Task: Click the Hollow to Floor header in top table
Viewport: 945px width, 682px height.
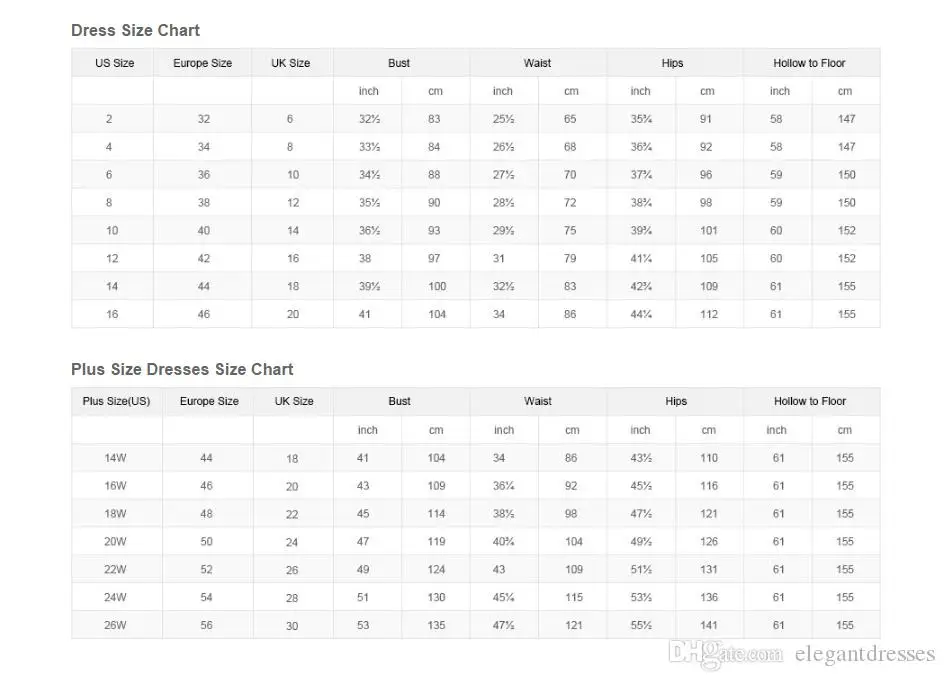Action: 809,63
